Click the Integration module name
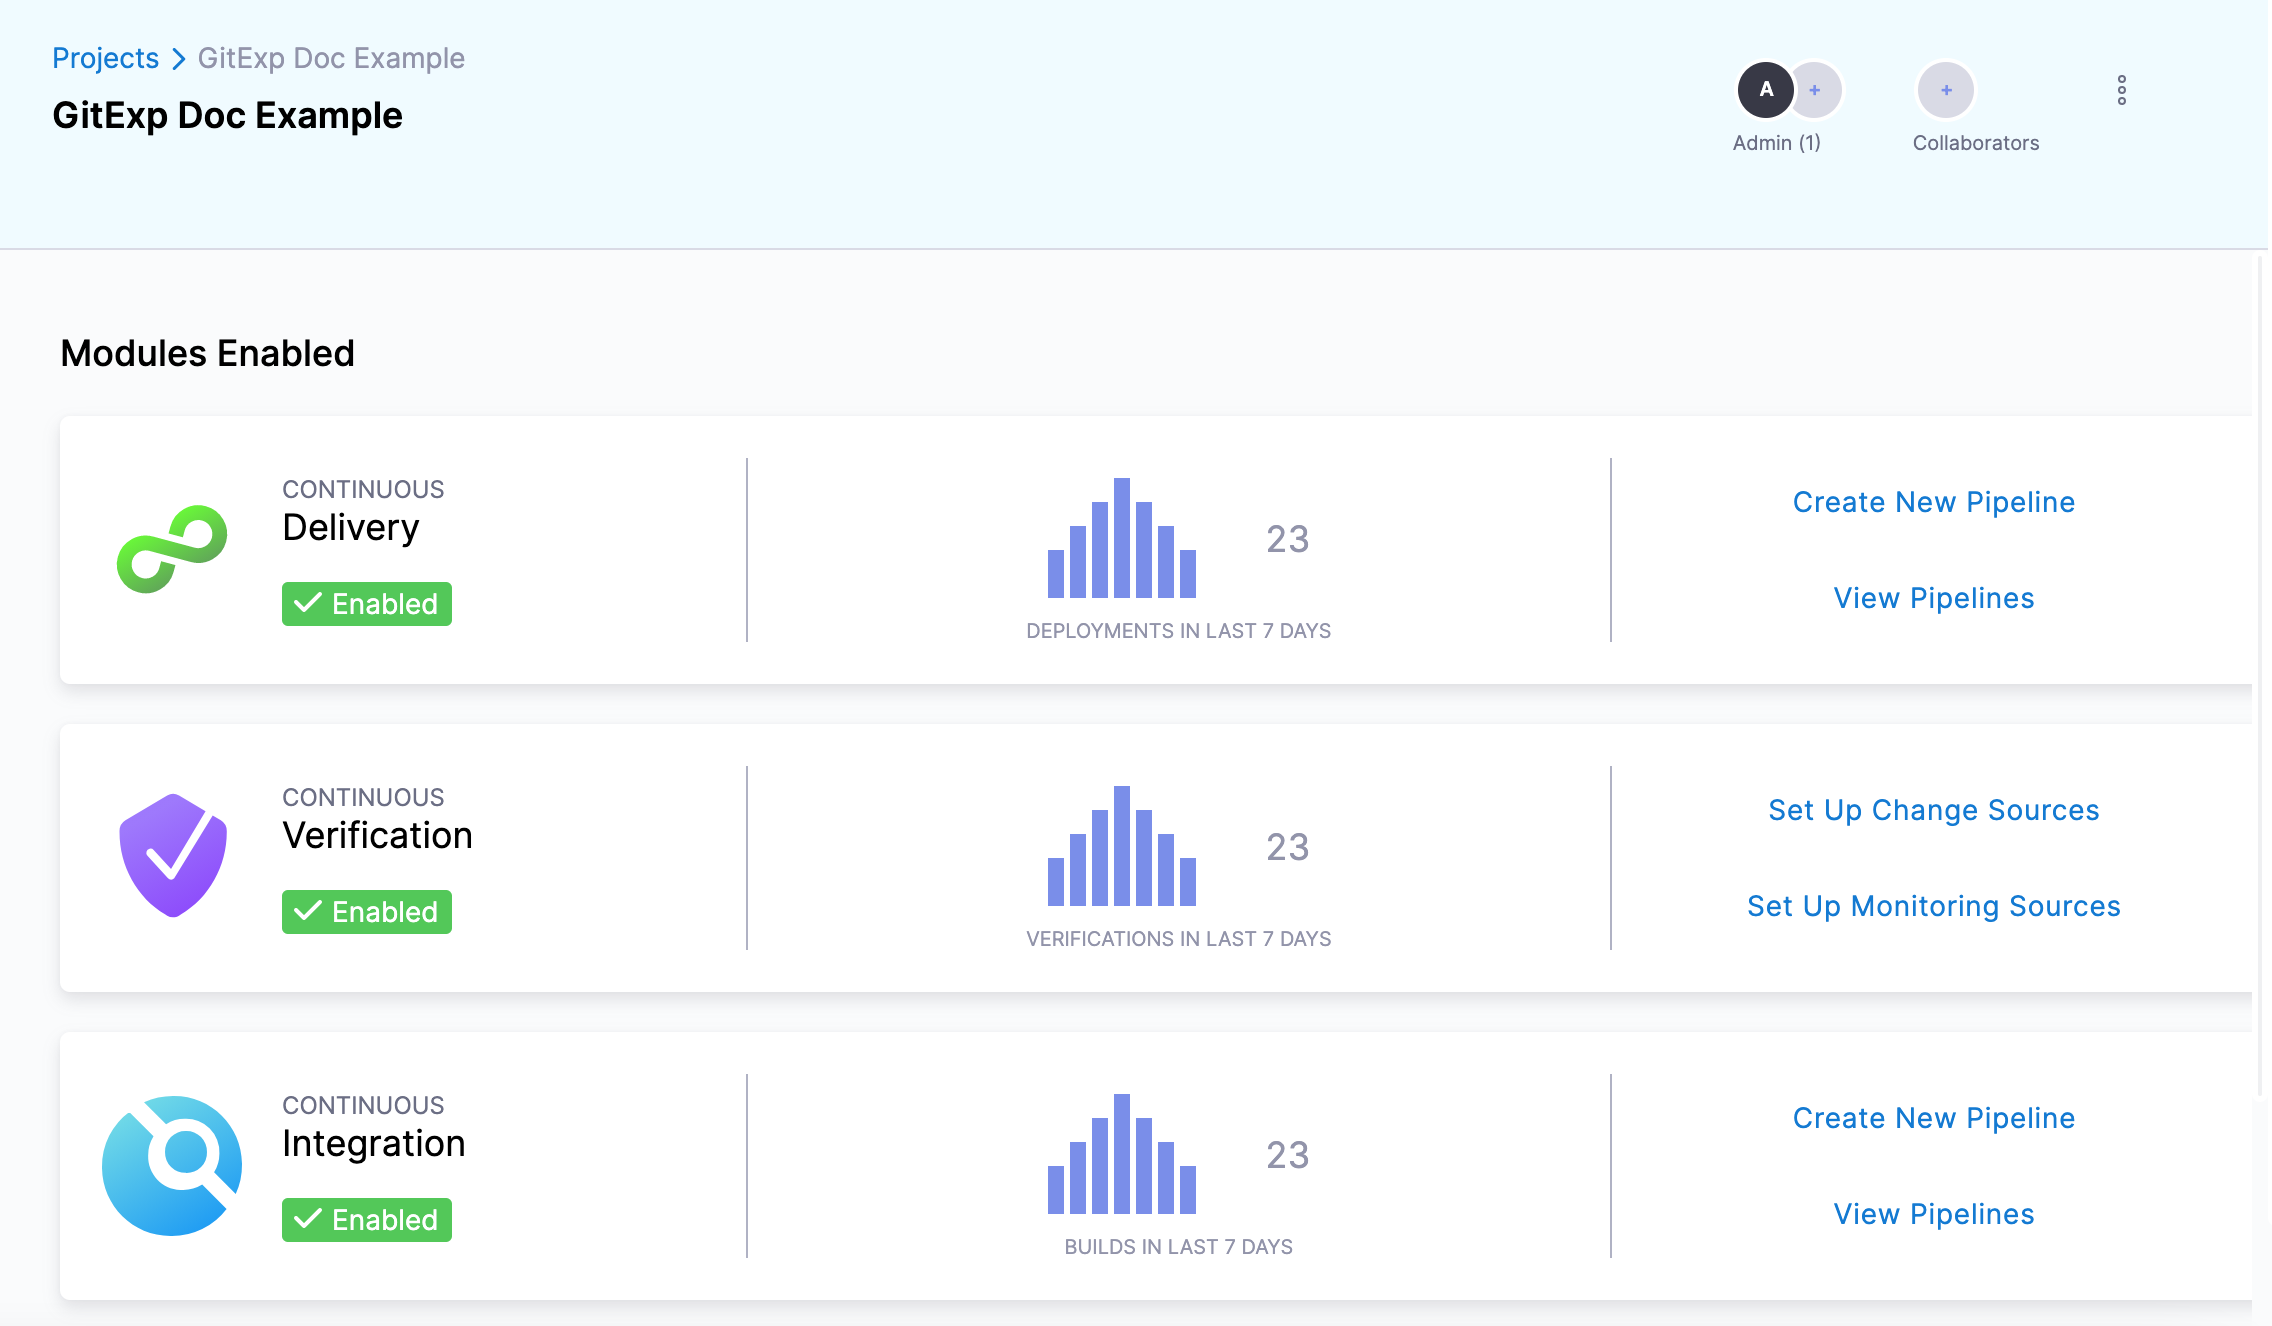Screen dimensions: 2272x1326 (x=374, y=1144)
